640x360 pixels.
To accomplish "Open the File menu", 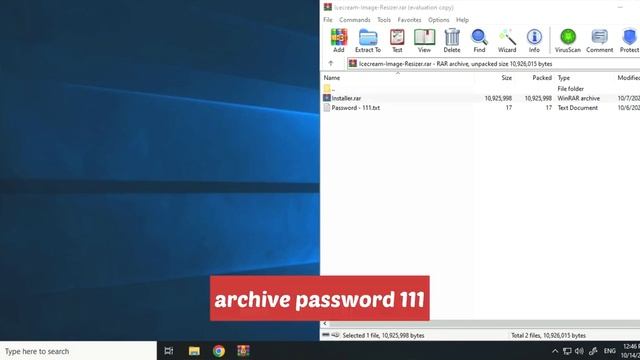I will click(328, 20).
